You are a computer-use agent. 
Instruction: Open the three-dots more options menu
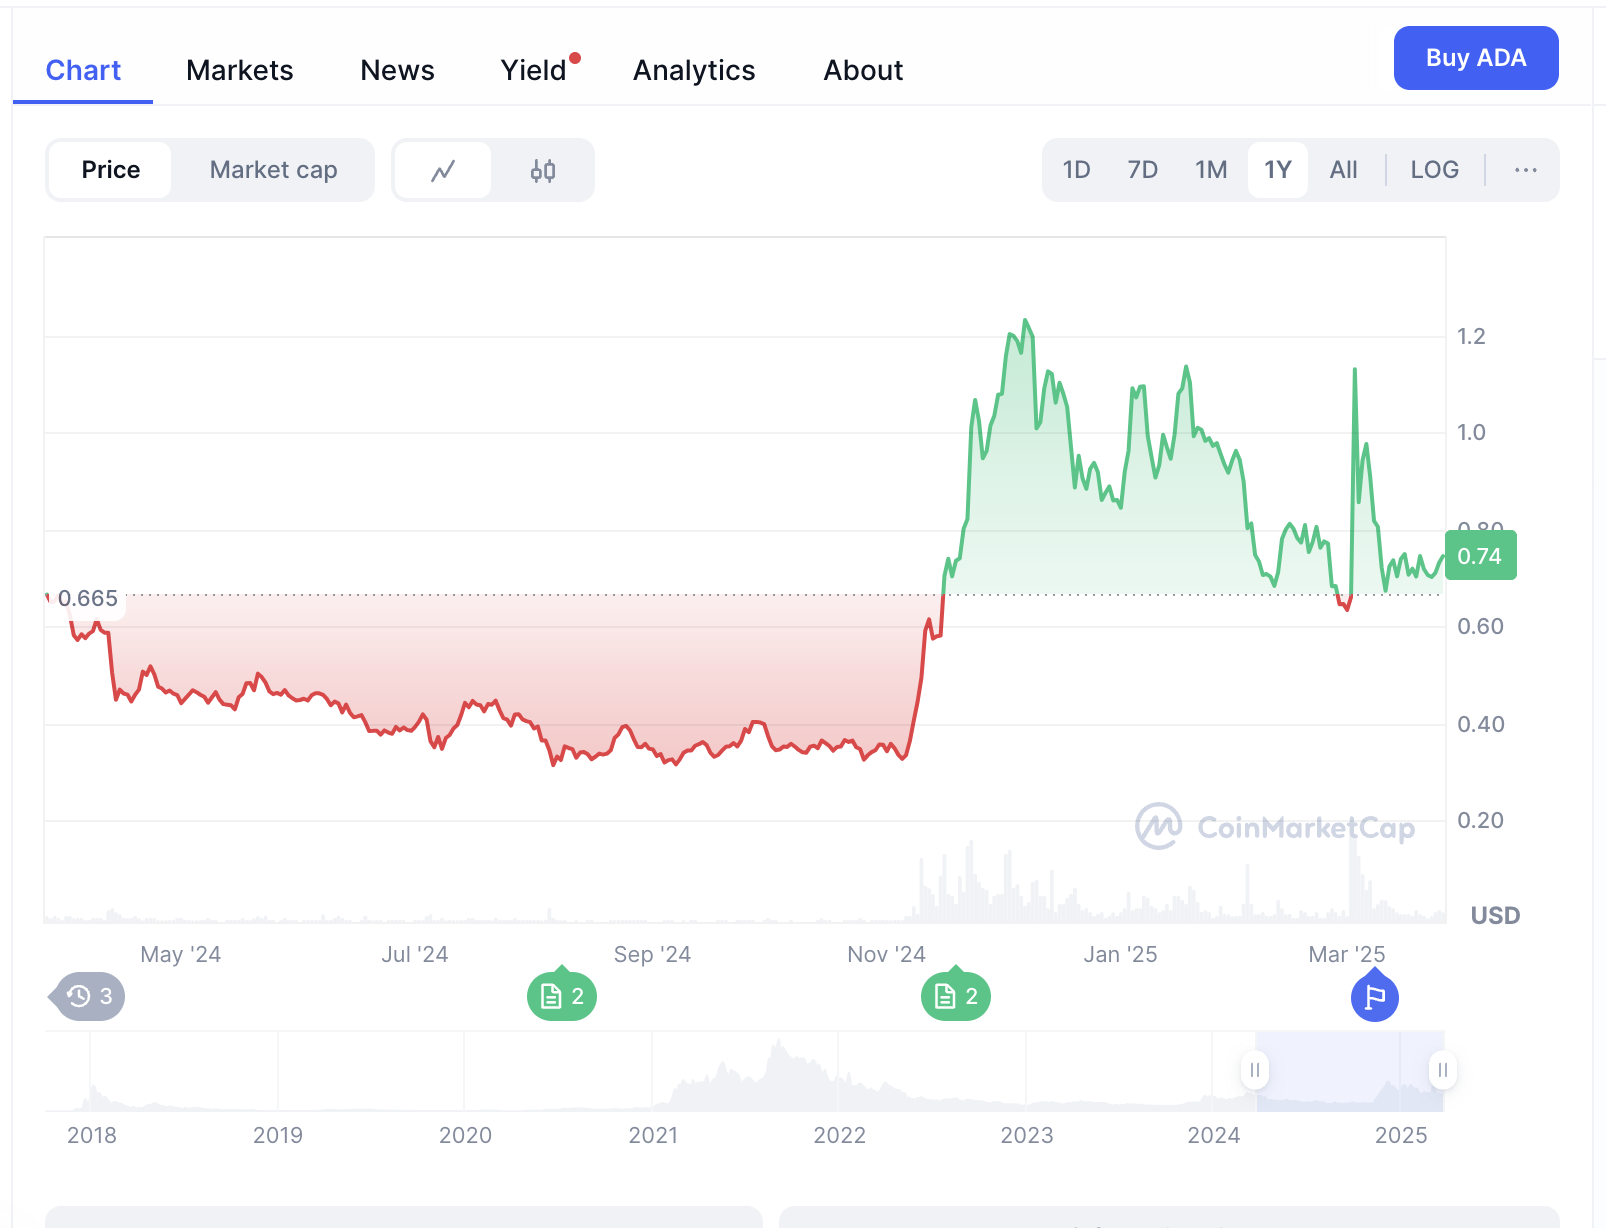pyautogui.click(x=1525, y=170)
